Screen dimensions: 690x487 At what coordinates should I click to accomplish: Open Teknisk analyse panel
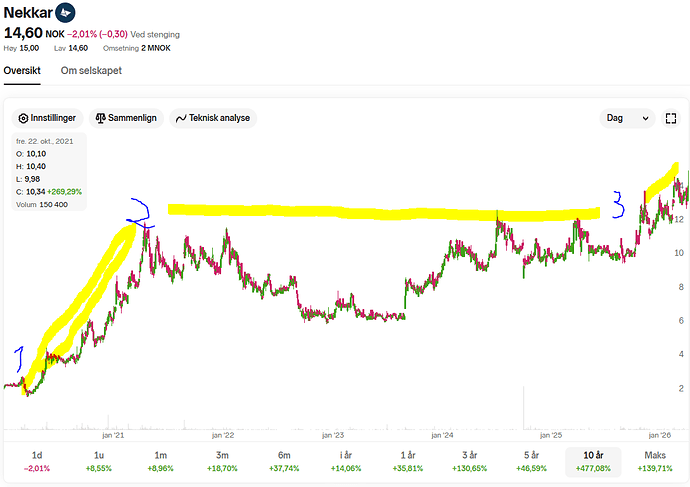213,118
